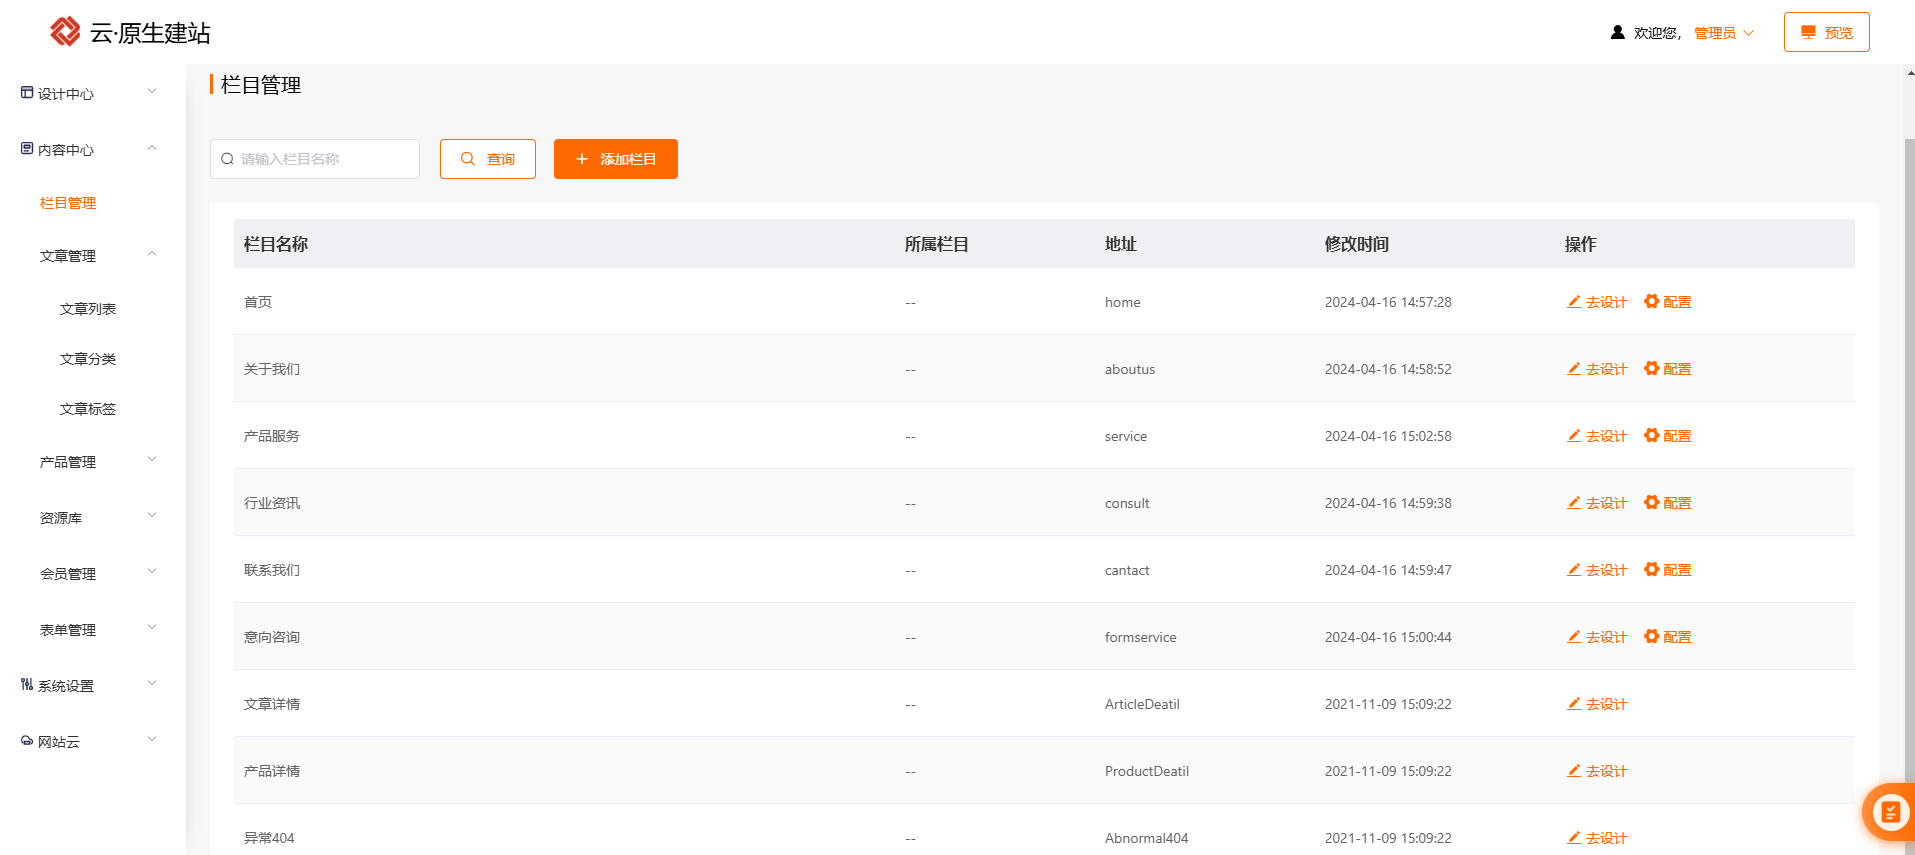Select 文章列表 in the sidebar
The image size is (1915, 855).
tap(88, 309)
